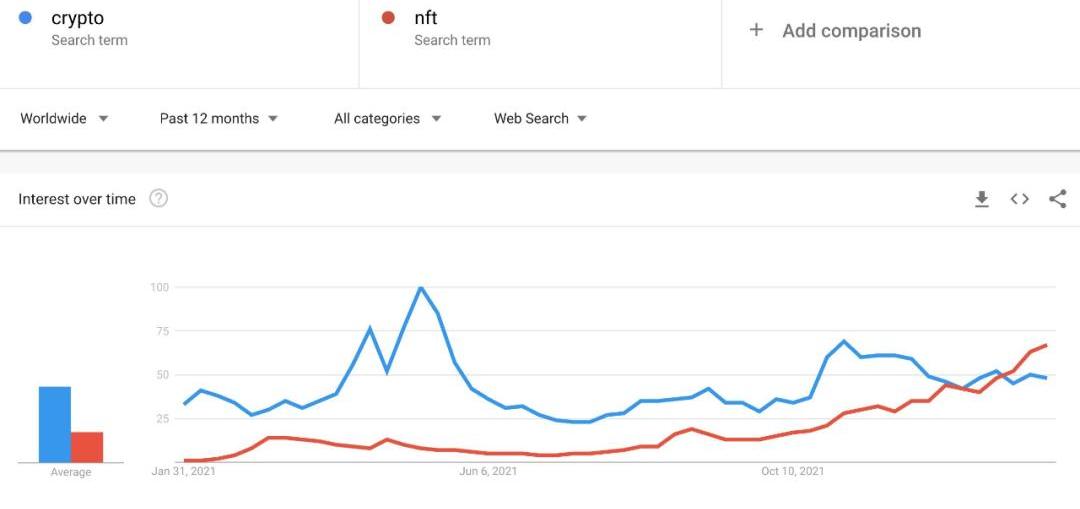Click the blue crypto term dot
Screen dimensions: 1080x509
coord(26,17)
